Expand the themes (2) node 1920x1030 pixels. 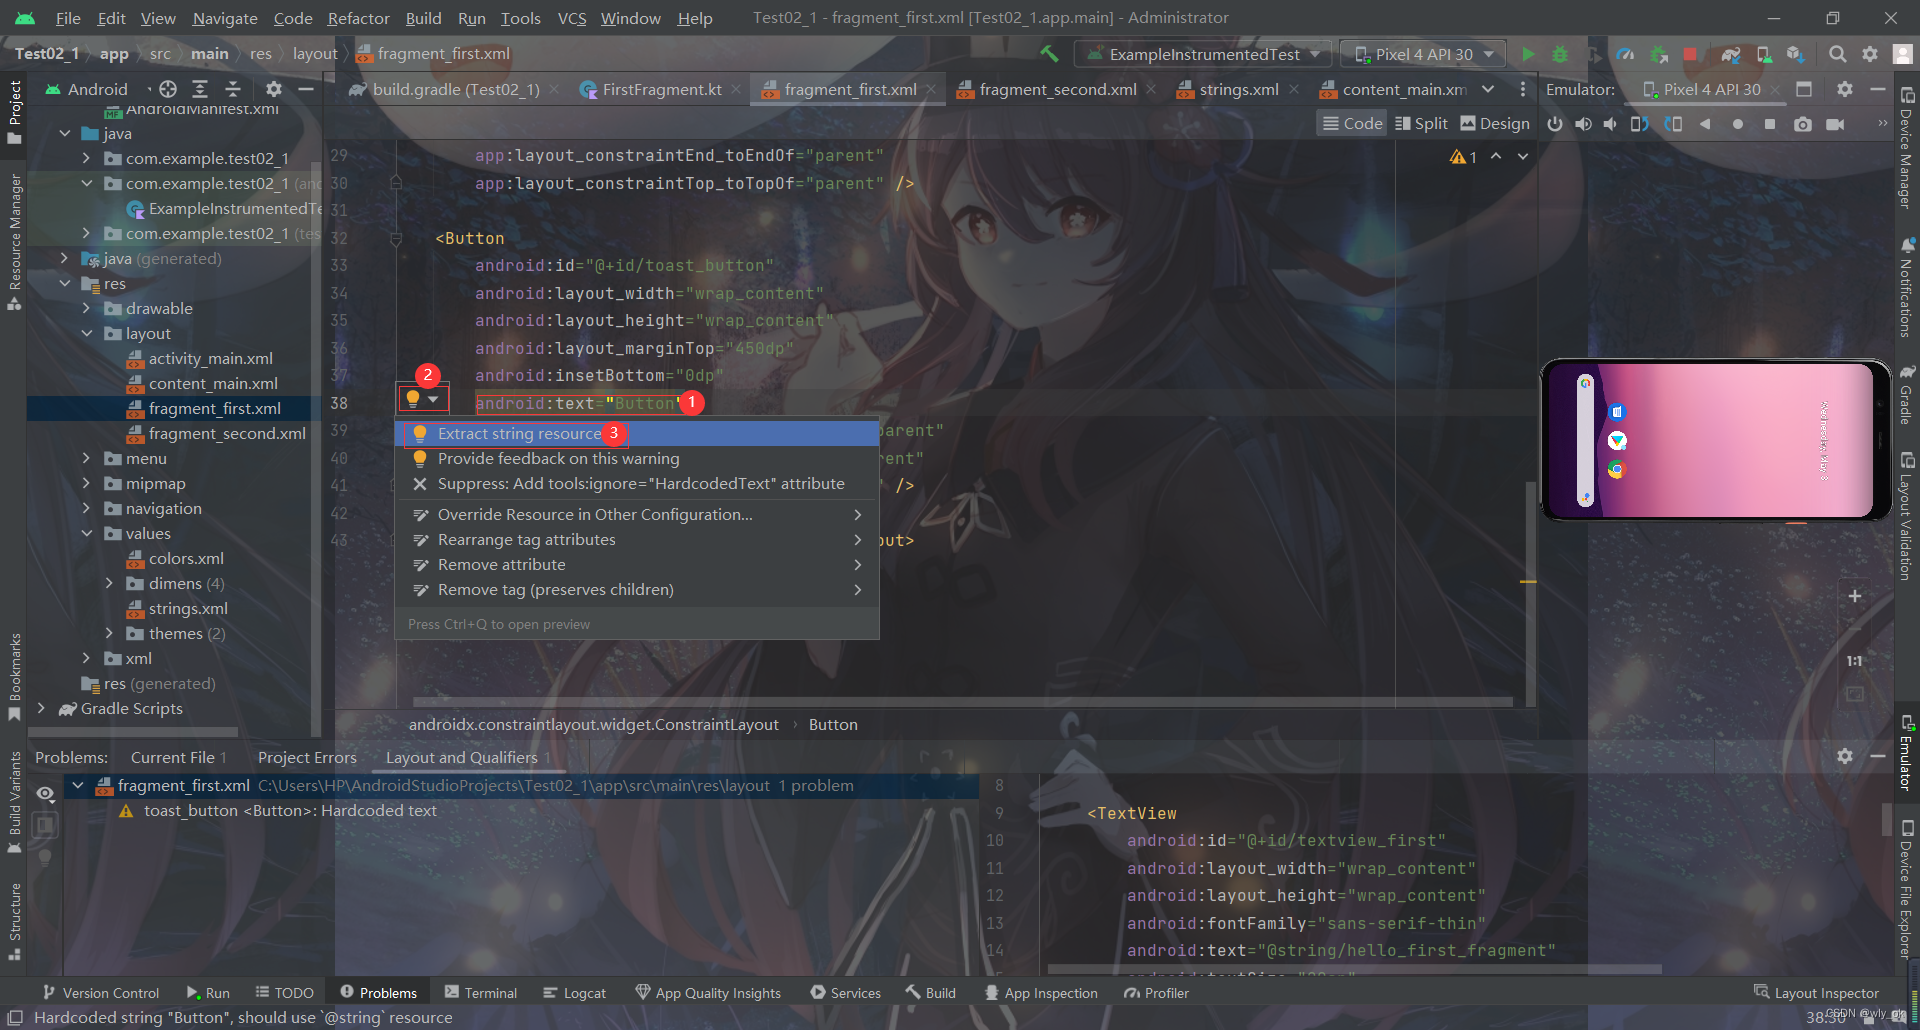tap(109, 633)
